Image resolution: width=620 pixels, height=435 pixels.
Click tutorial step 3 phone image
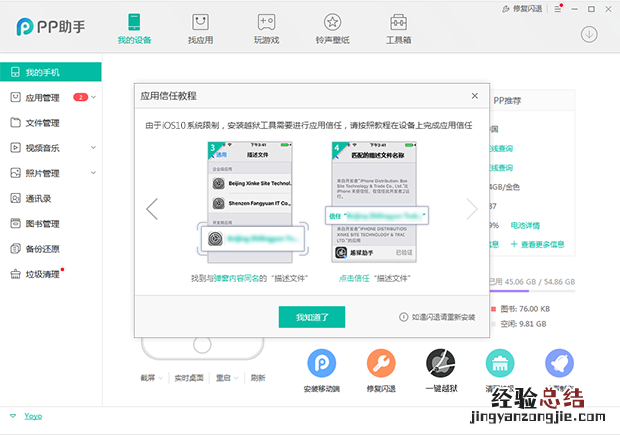click(250, 202)
